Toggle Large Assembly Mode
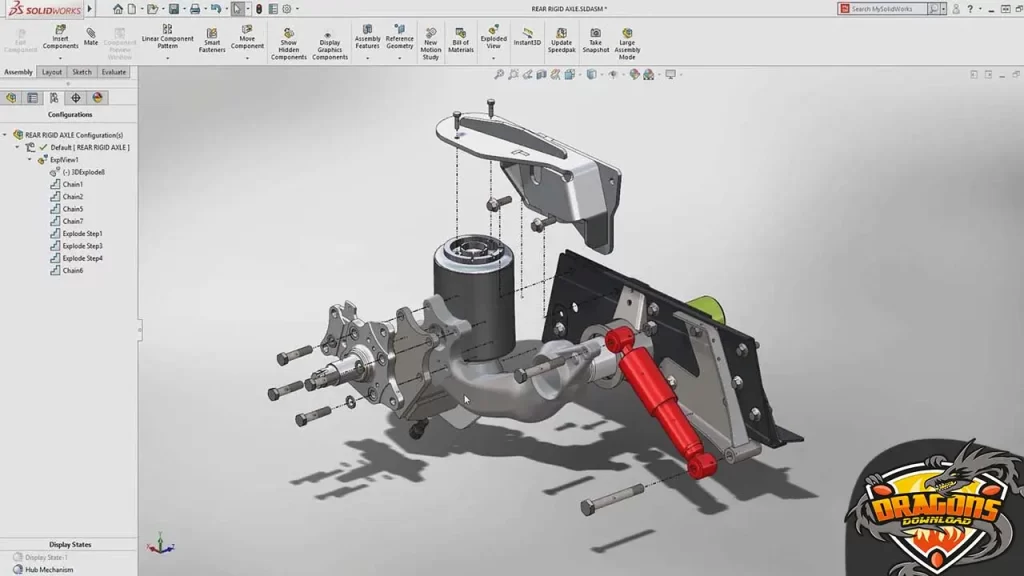Viewport: 1024px width, 576px height. coord(626,40)
